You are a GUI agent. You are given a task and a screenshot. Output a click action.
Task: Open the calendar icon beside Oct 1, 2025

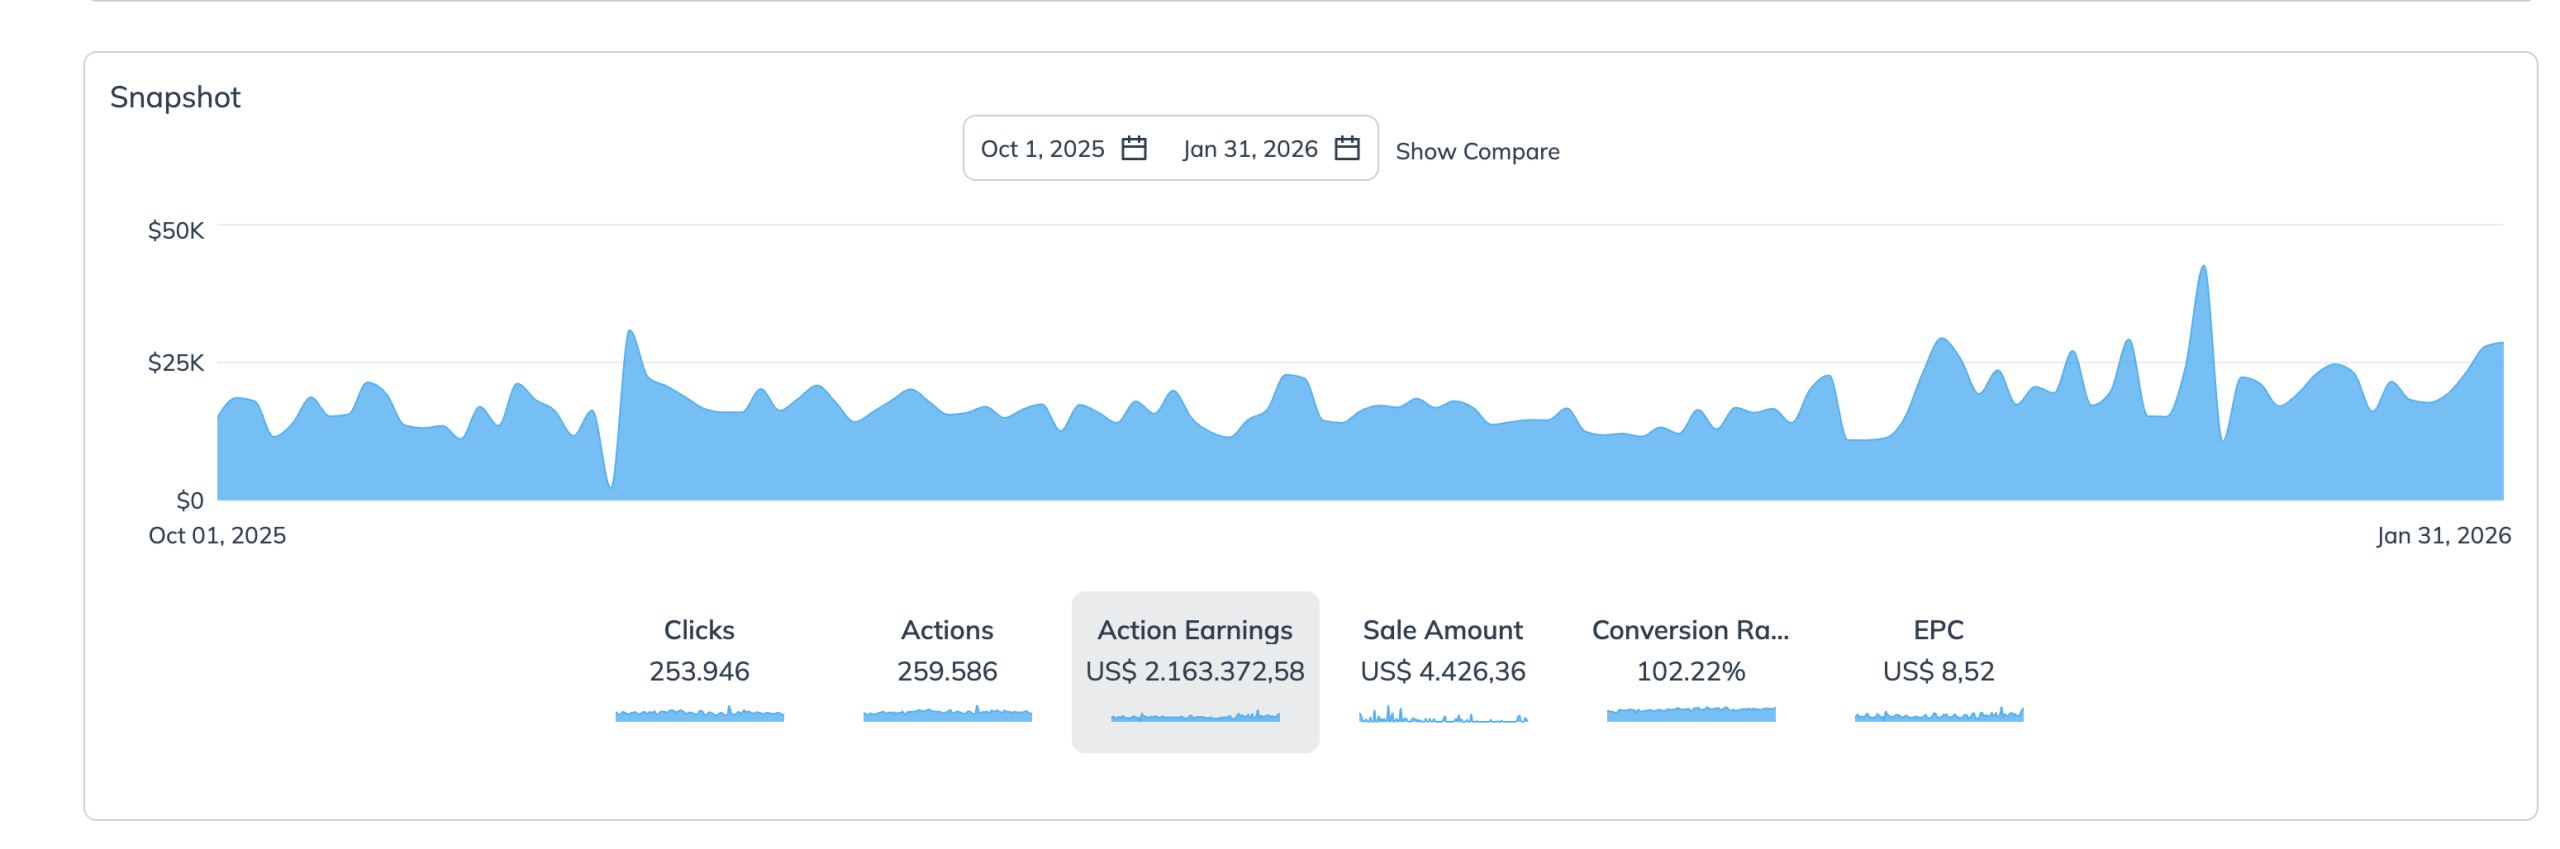click(1133, 149)
